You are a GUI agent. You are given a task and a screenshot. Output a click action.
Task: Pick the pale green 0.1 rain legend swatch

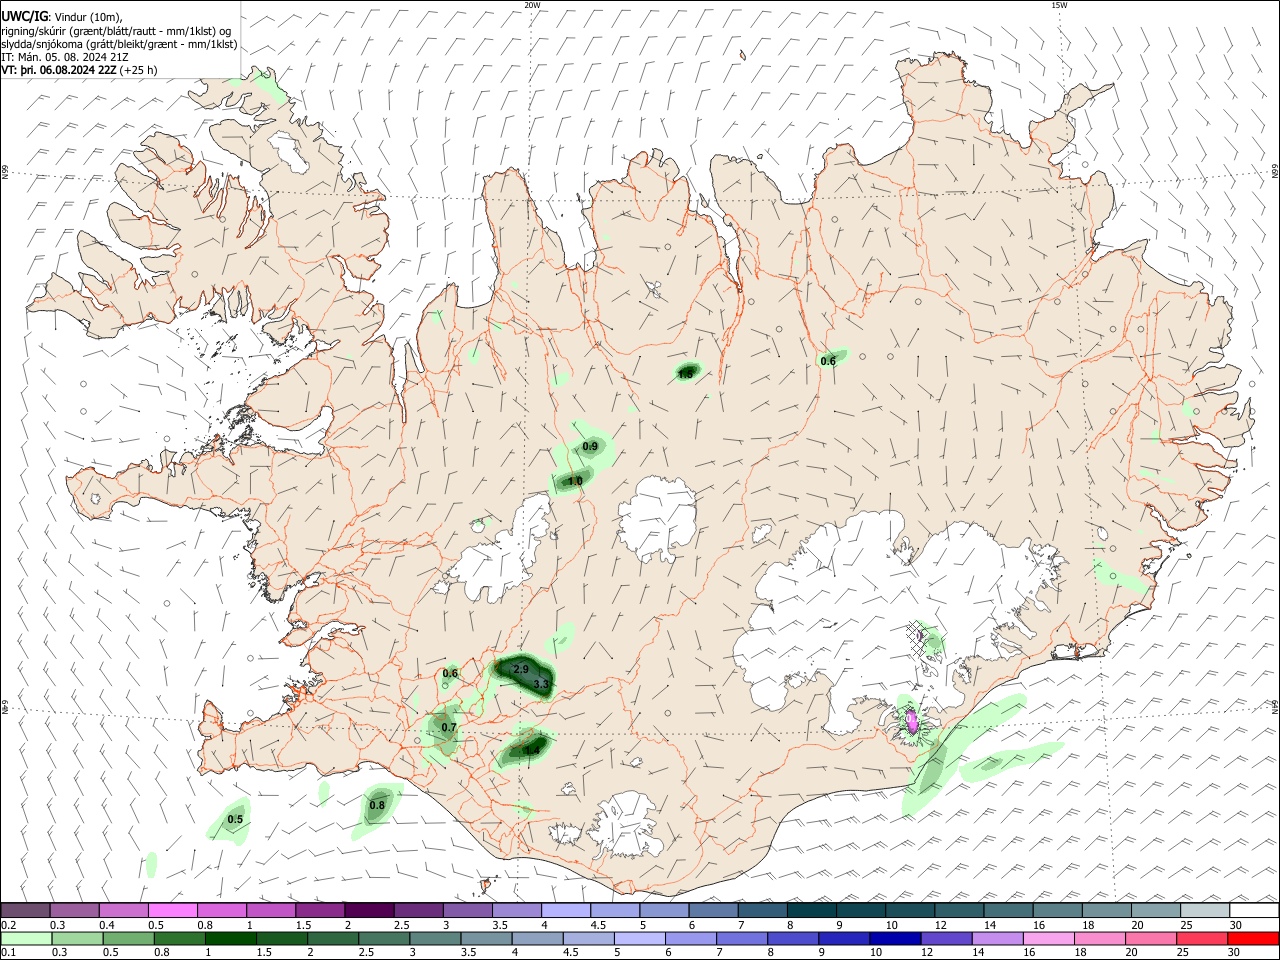pyautogui.click(x=26, y=939)
